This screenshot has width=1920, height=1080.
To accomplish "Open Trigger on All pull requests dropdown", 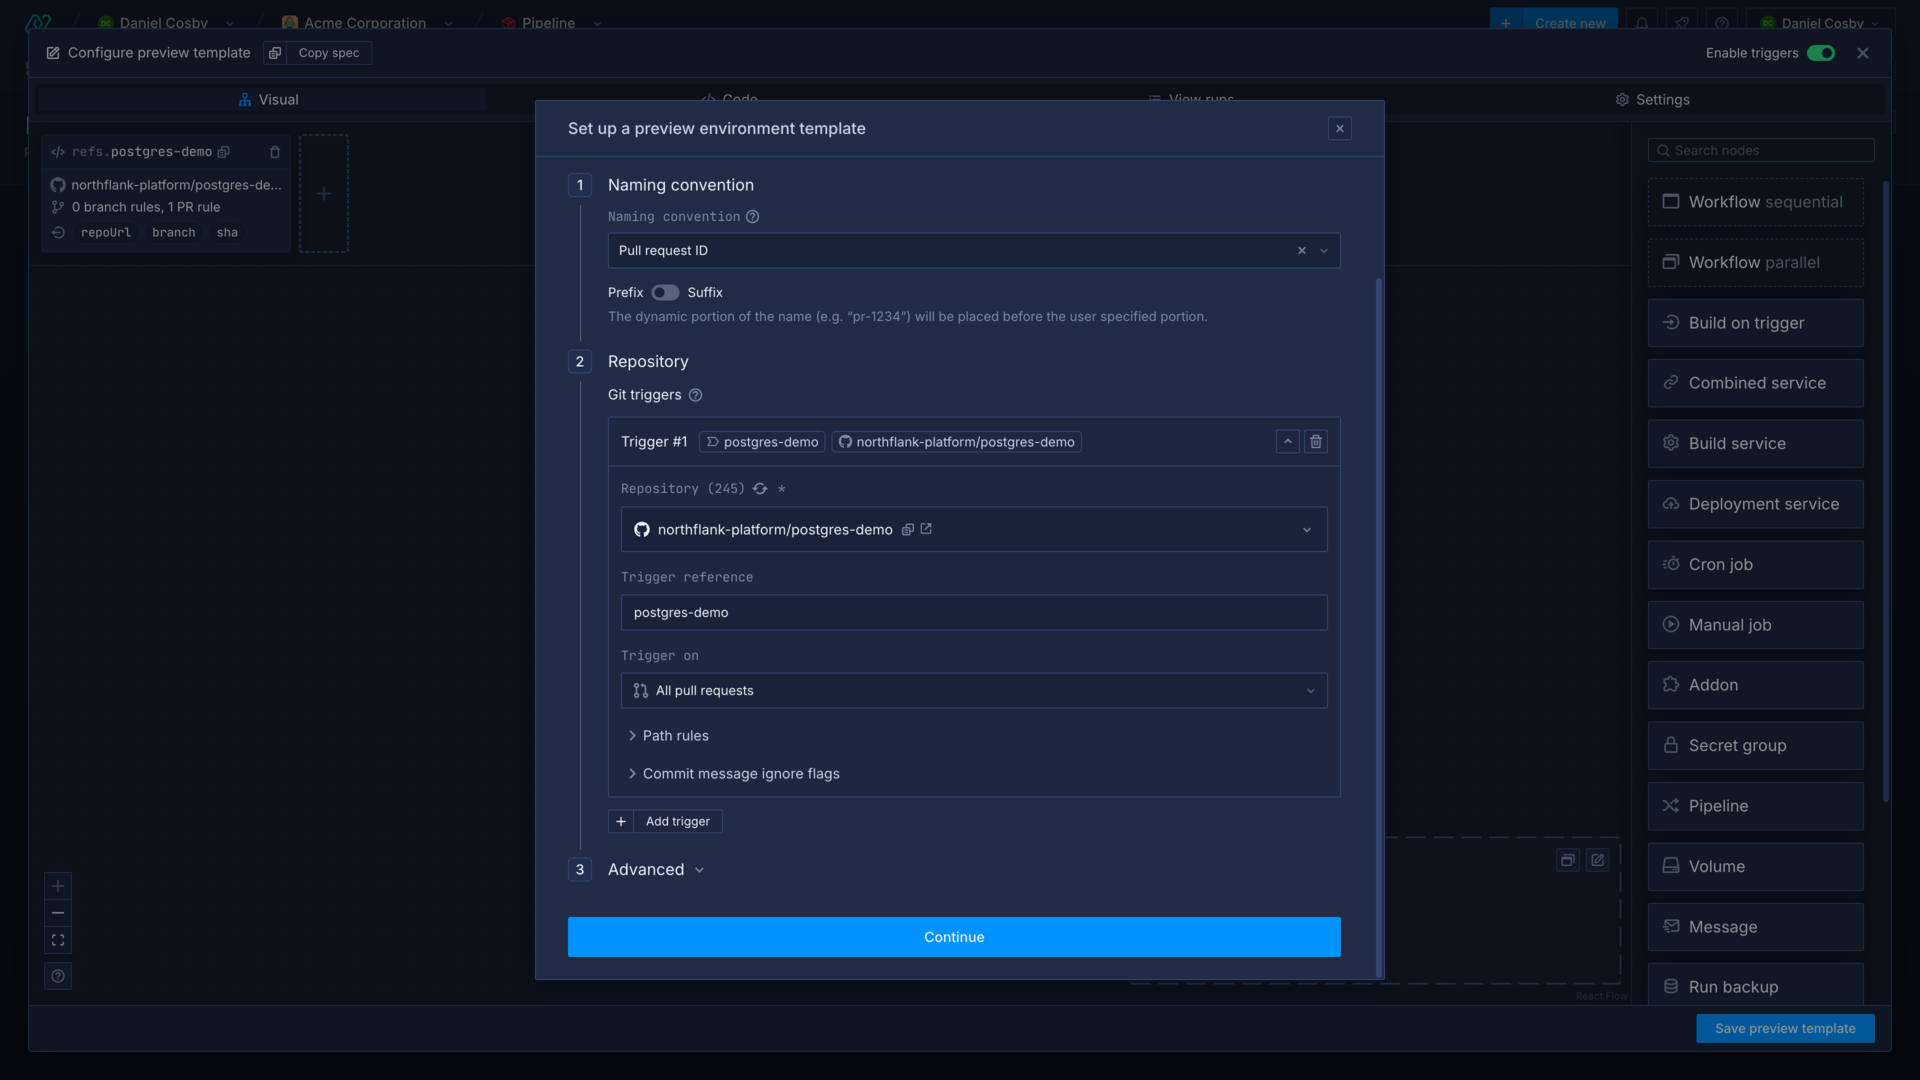I will click(x=973, y=691).
